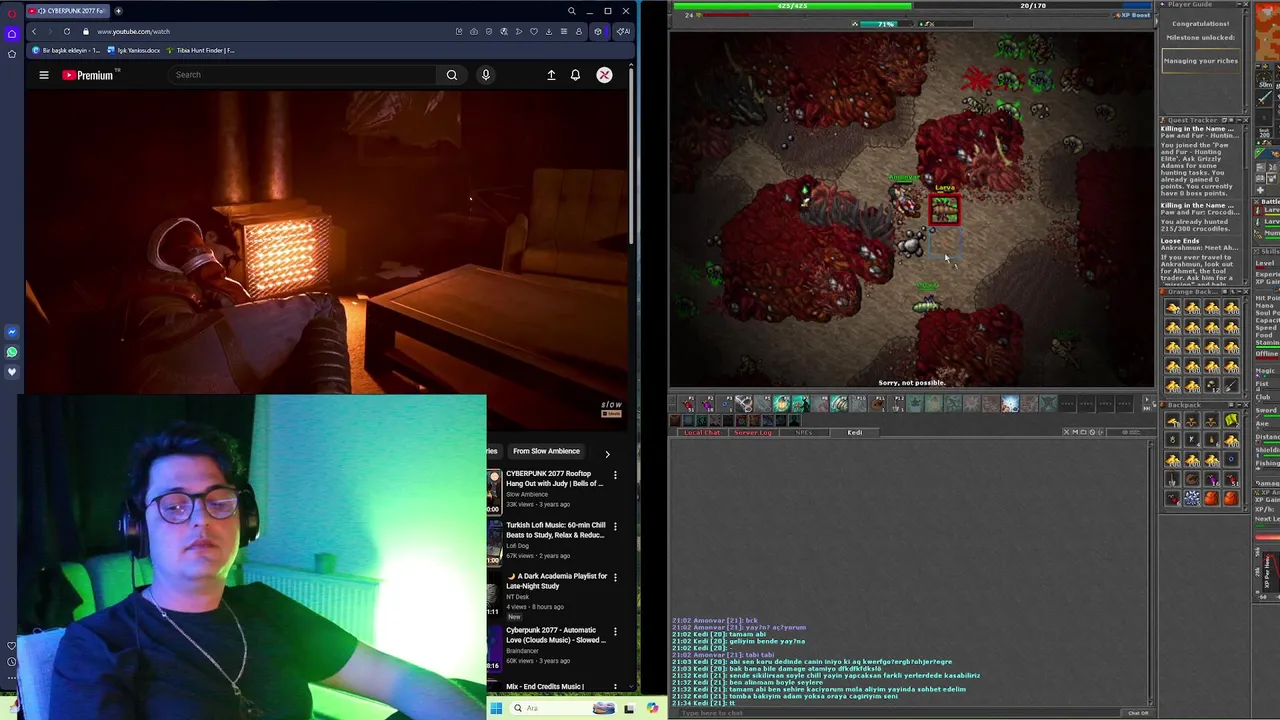Close the Player Guide panel

[x=1244, y=5]
